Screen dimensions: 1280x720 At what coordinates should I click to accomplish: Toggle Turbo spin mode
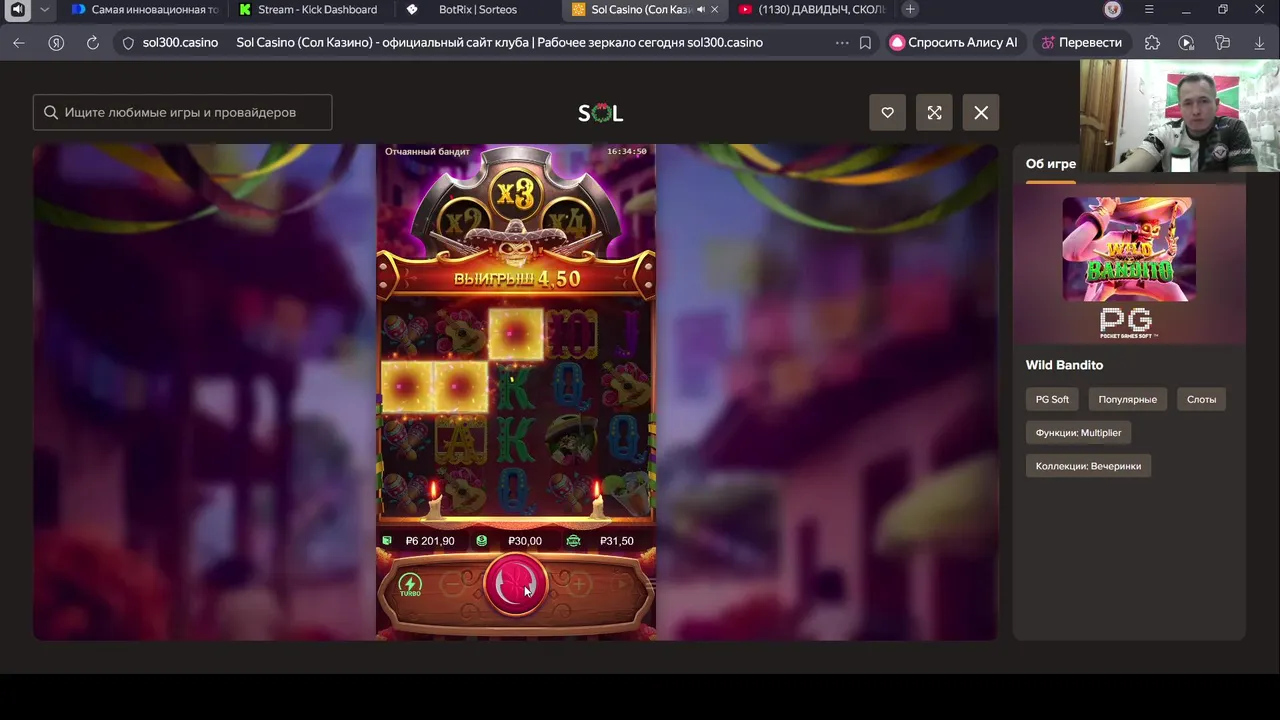pos(410,585)
